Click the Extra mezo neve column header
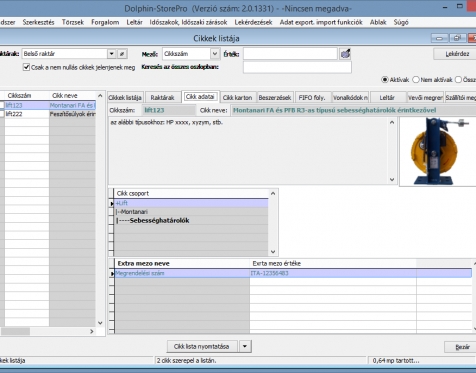This screenshot has height=373, width=476. point(182,263)
